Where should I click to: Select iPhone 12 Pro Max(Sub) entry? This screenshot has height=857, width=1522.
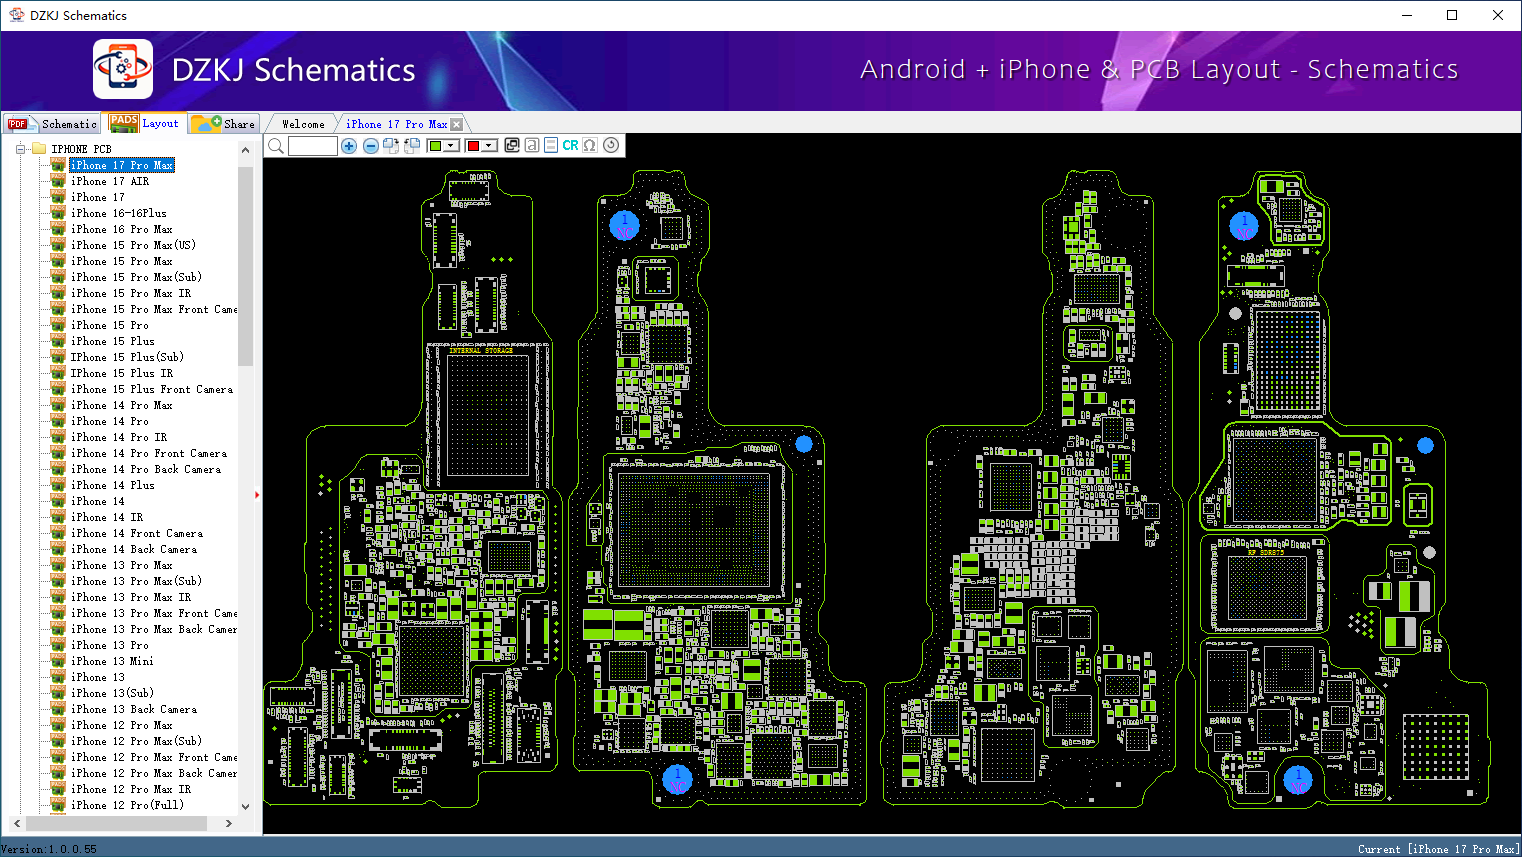(136, 741)
